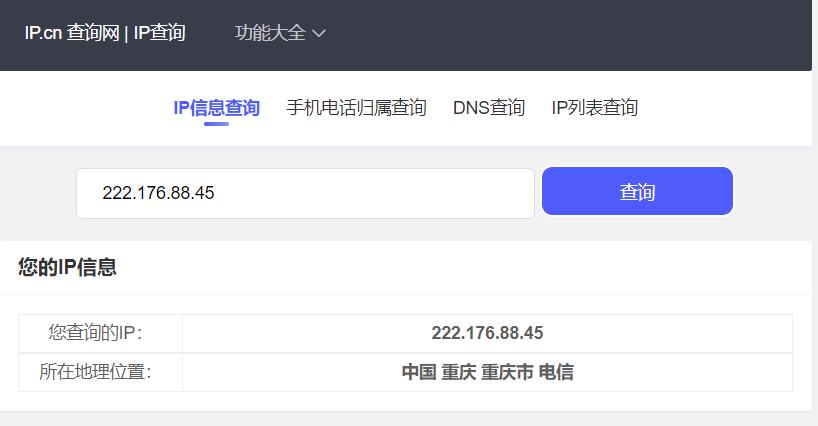
Task: Open the 手机电话归属查询 tab
Action: click(x=356, y=108)
